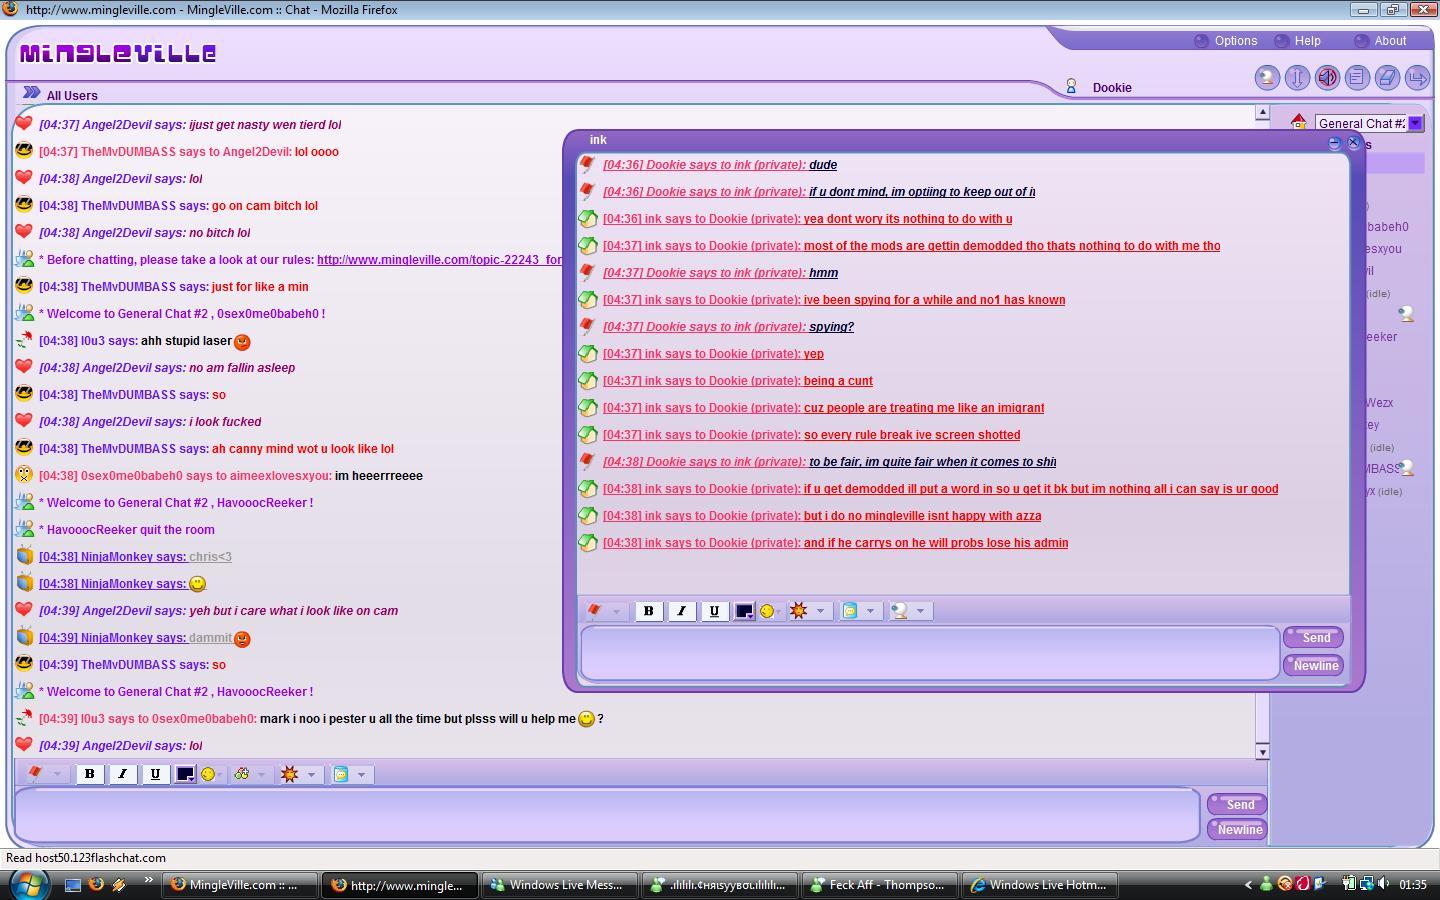The image size is (1440, 900).
Task: Click the webcam icon in the private chat toolbar
Action: pos(899,611)
